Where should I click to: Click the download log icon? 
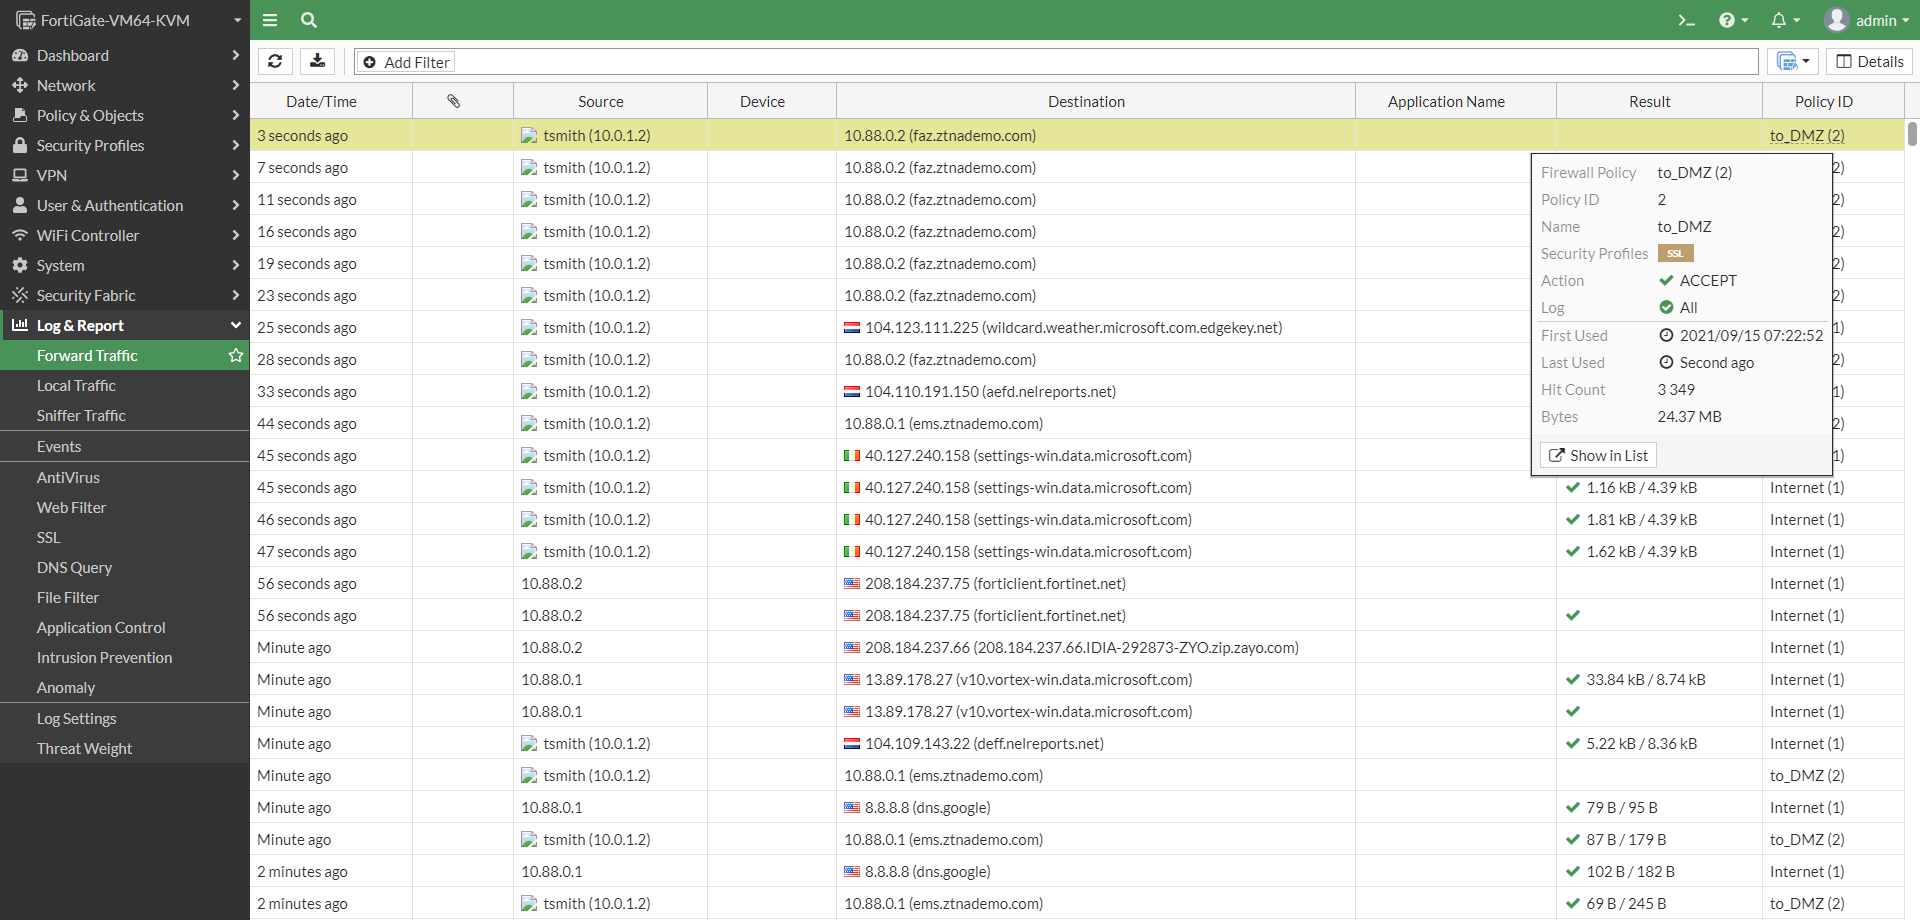click(317, 61)
